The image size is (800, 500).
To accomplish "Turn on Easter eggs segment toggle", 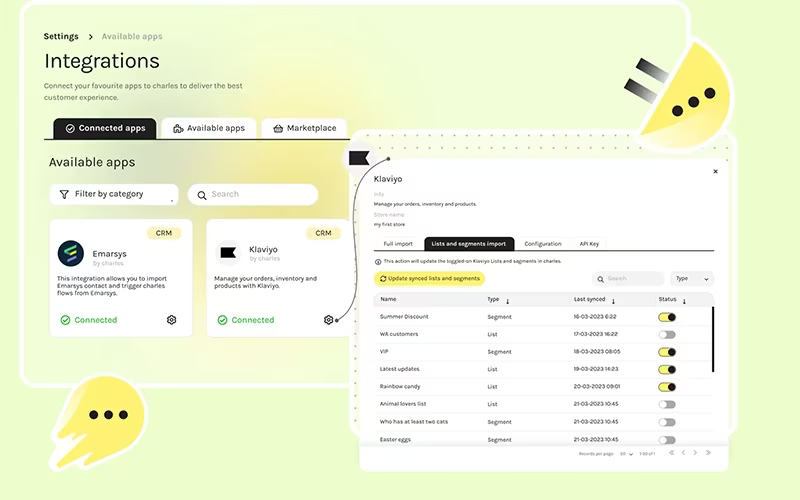I will [x=667, y=440].
